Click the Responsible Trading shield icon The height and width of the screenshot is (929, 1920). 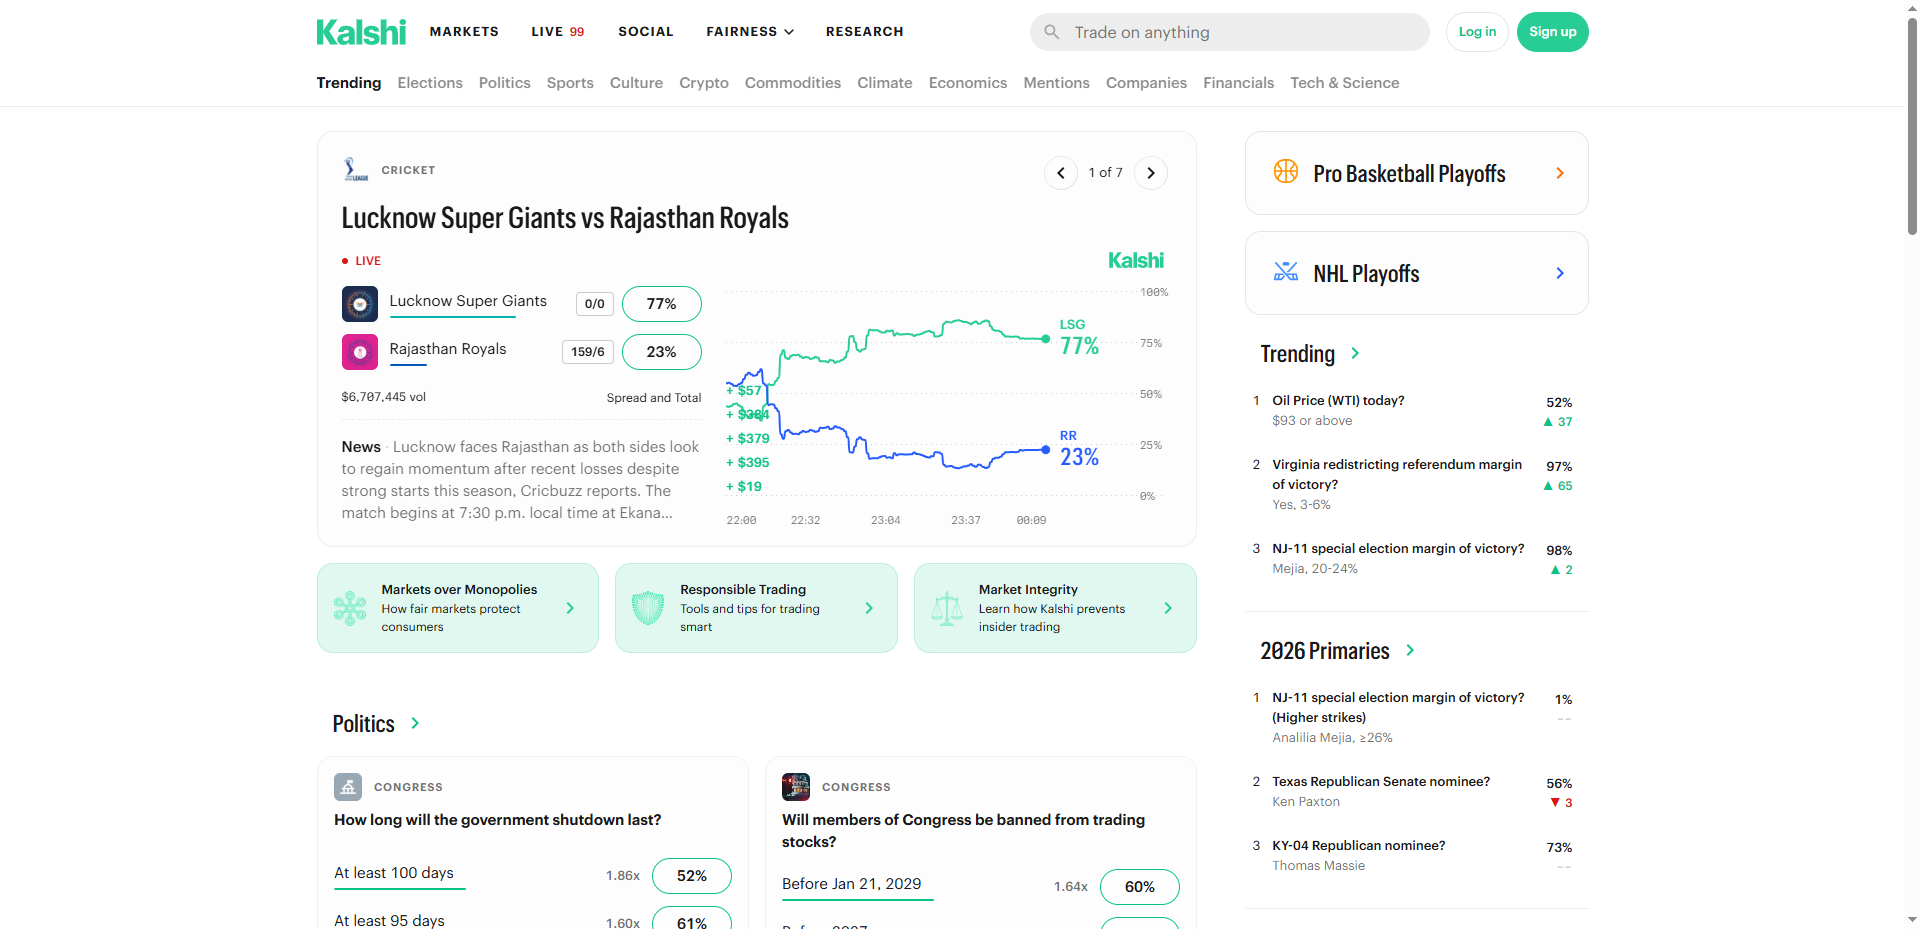pos(648,608)
